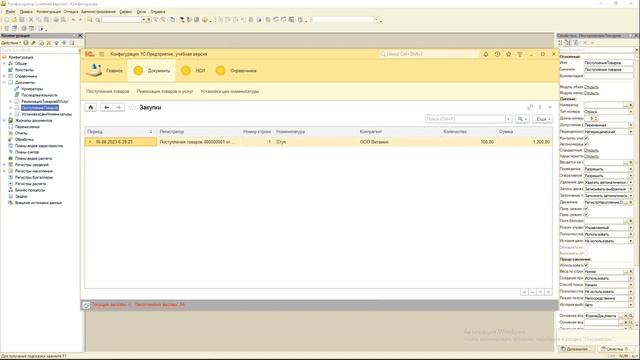
Task: Open the Администрирование menu
Action: pyautogui.click(x=98, y=12)
